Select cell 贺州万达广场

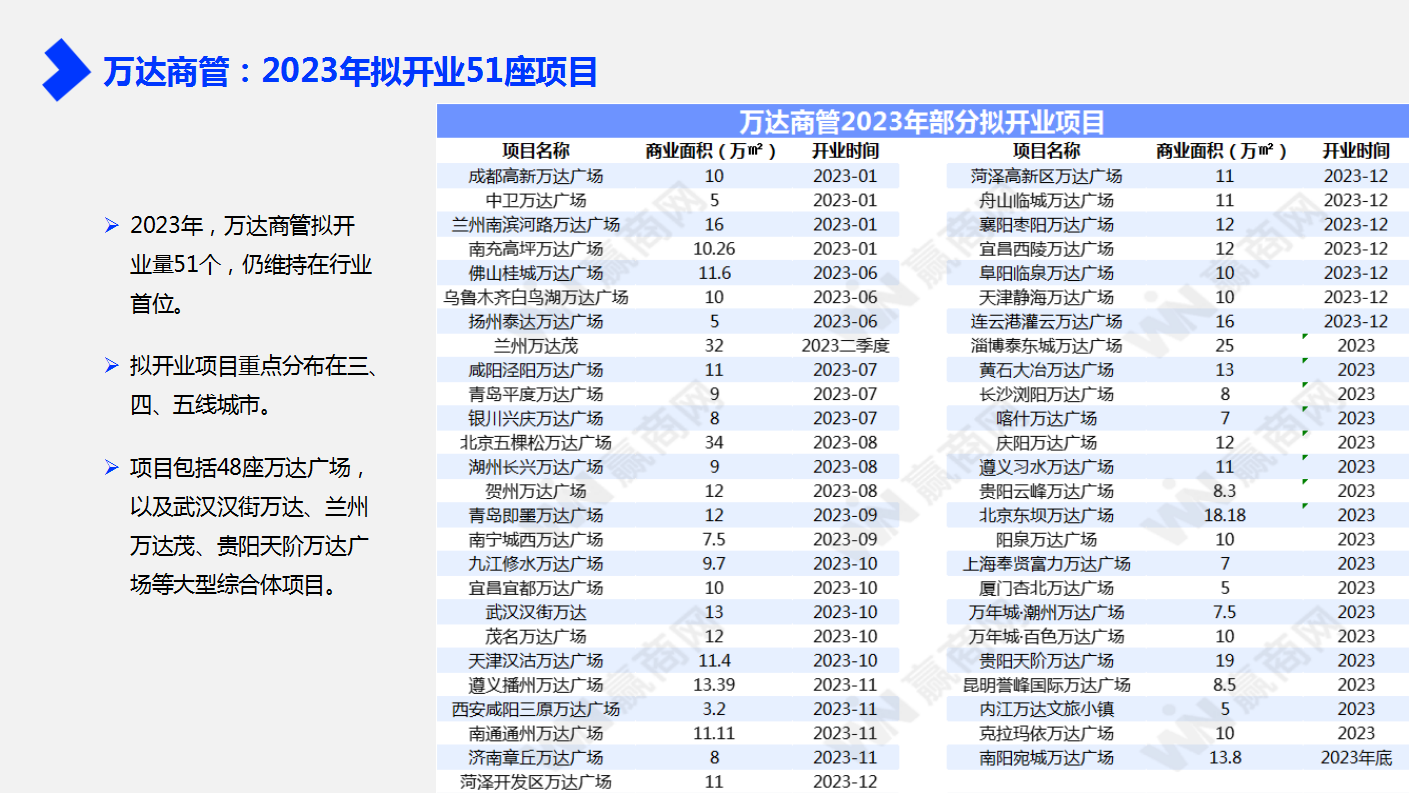tap(536, 491)
